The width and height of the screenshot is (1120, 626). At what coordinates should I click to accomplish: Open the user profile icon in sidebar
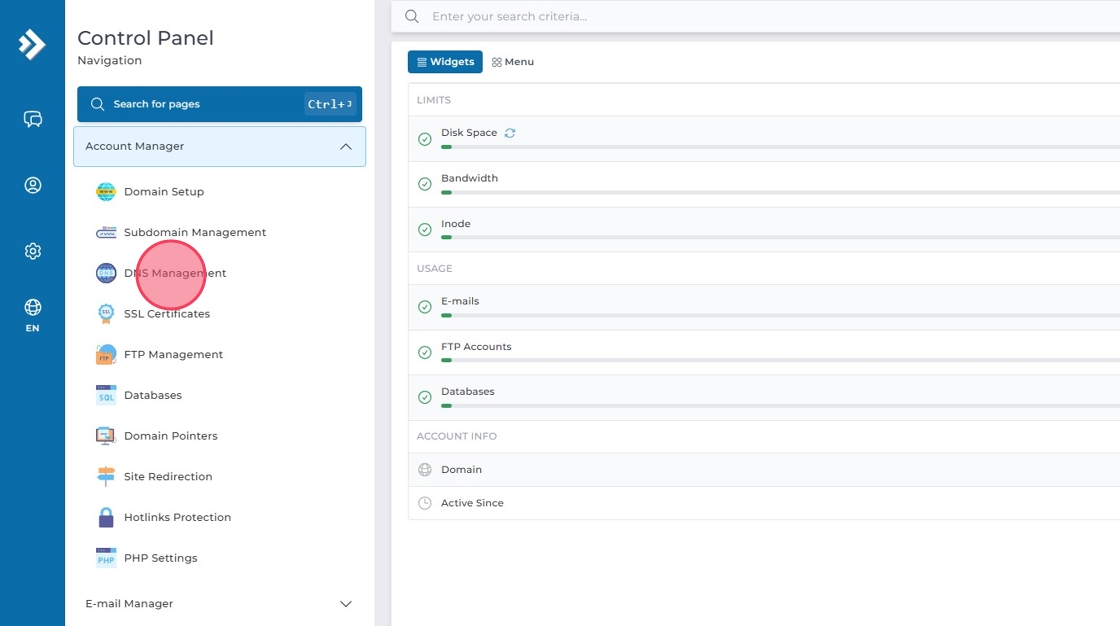point(33,185)
